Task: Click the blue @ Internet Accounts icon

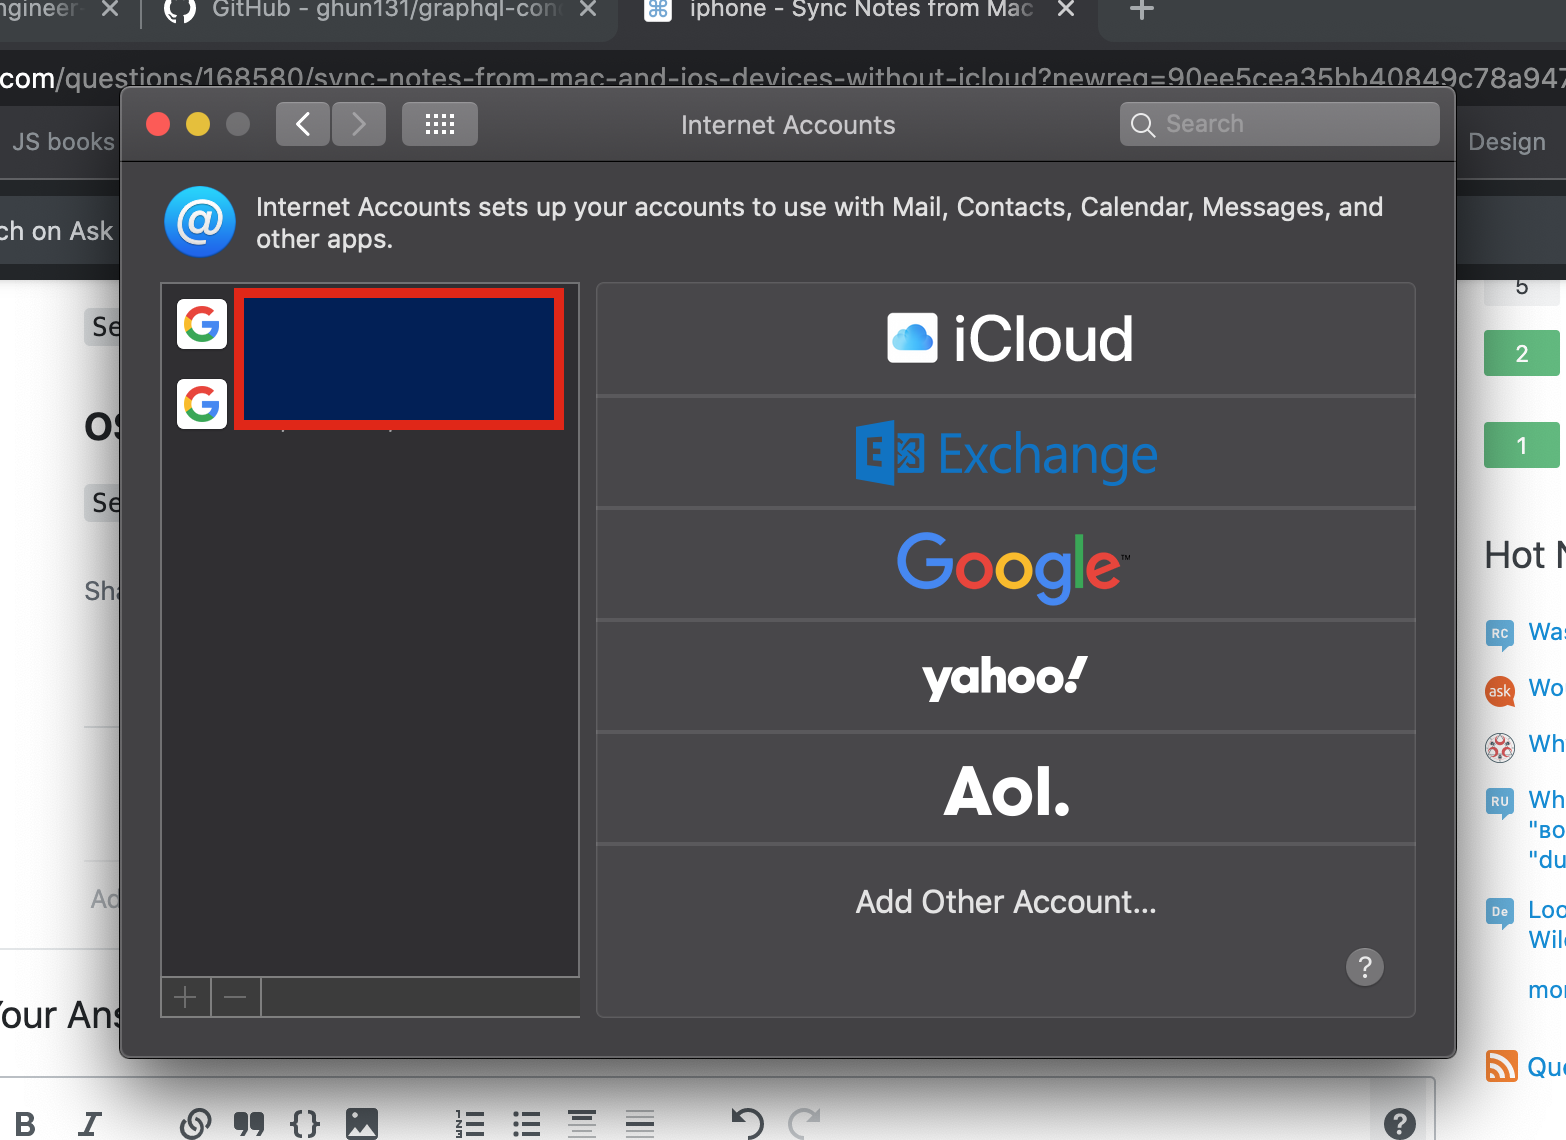Action: pos(200,222)
